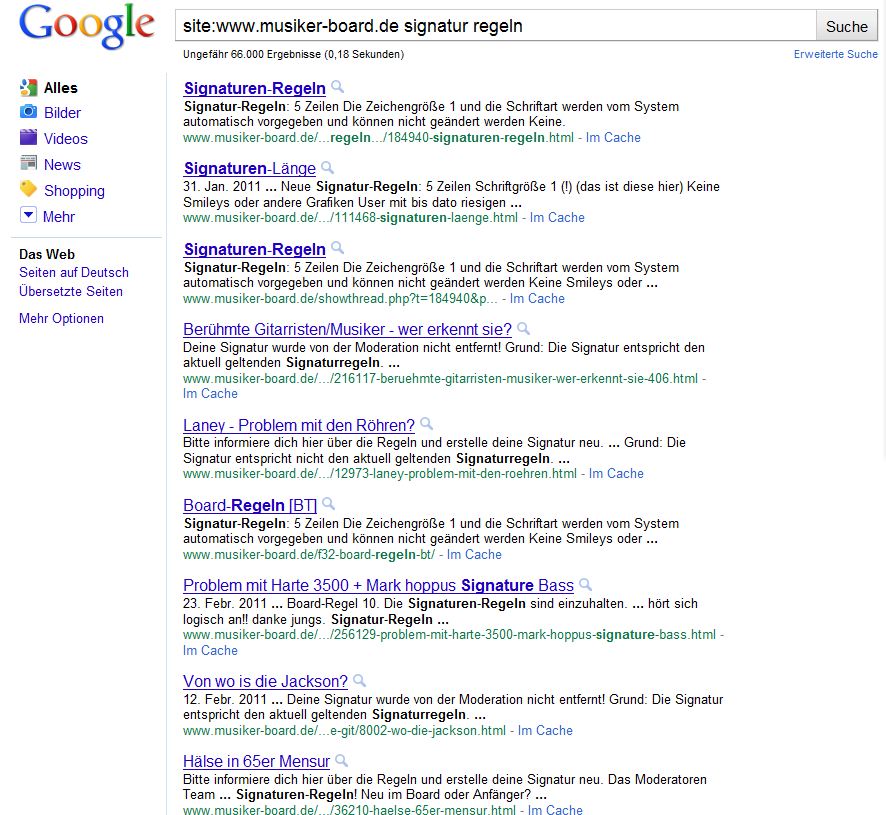
Task: Click the Suche button
Action: (x=846, y=26)
